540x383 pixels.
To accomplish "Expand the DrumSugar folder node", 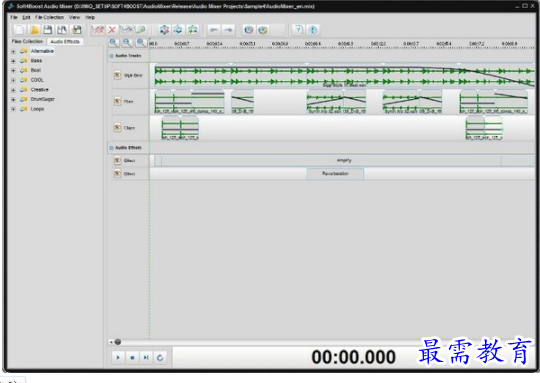I will (13, 100).
